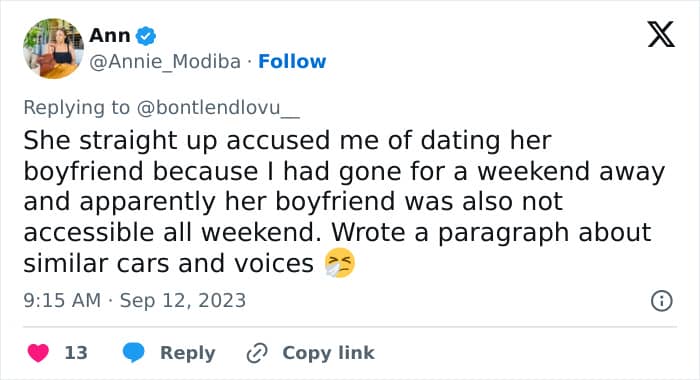Click the 'Replying to' label
Viewport: 700px width, 380px height.
(x=76, y=108)
